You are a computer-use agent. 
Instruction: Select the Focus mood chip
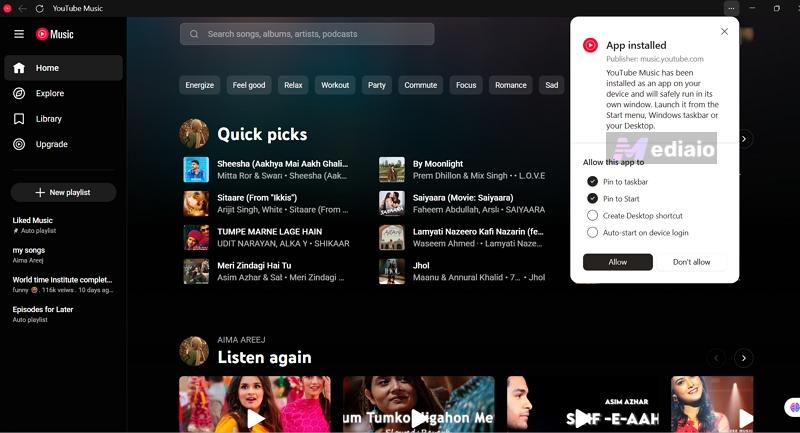(466, 85)
